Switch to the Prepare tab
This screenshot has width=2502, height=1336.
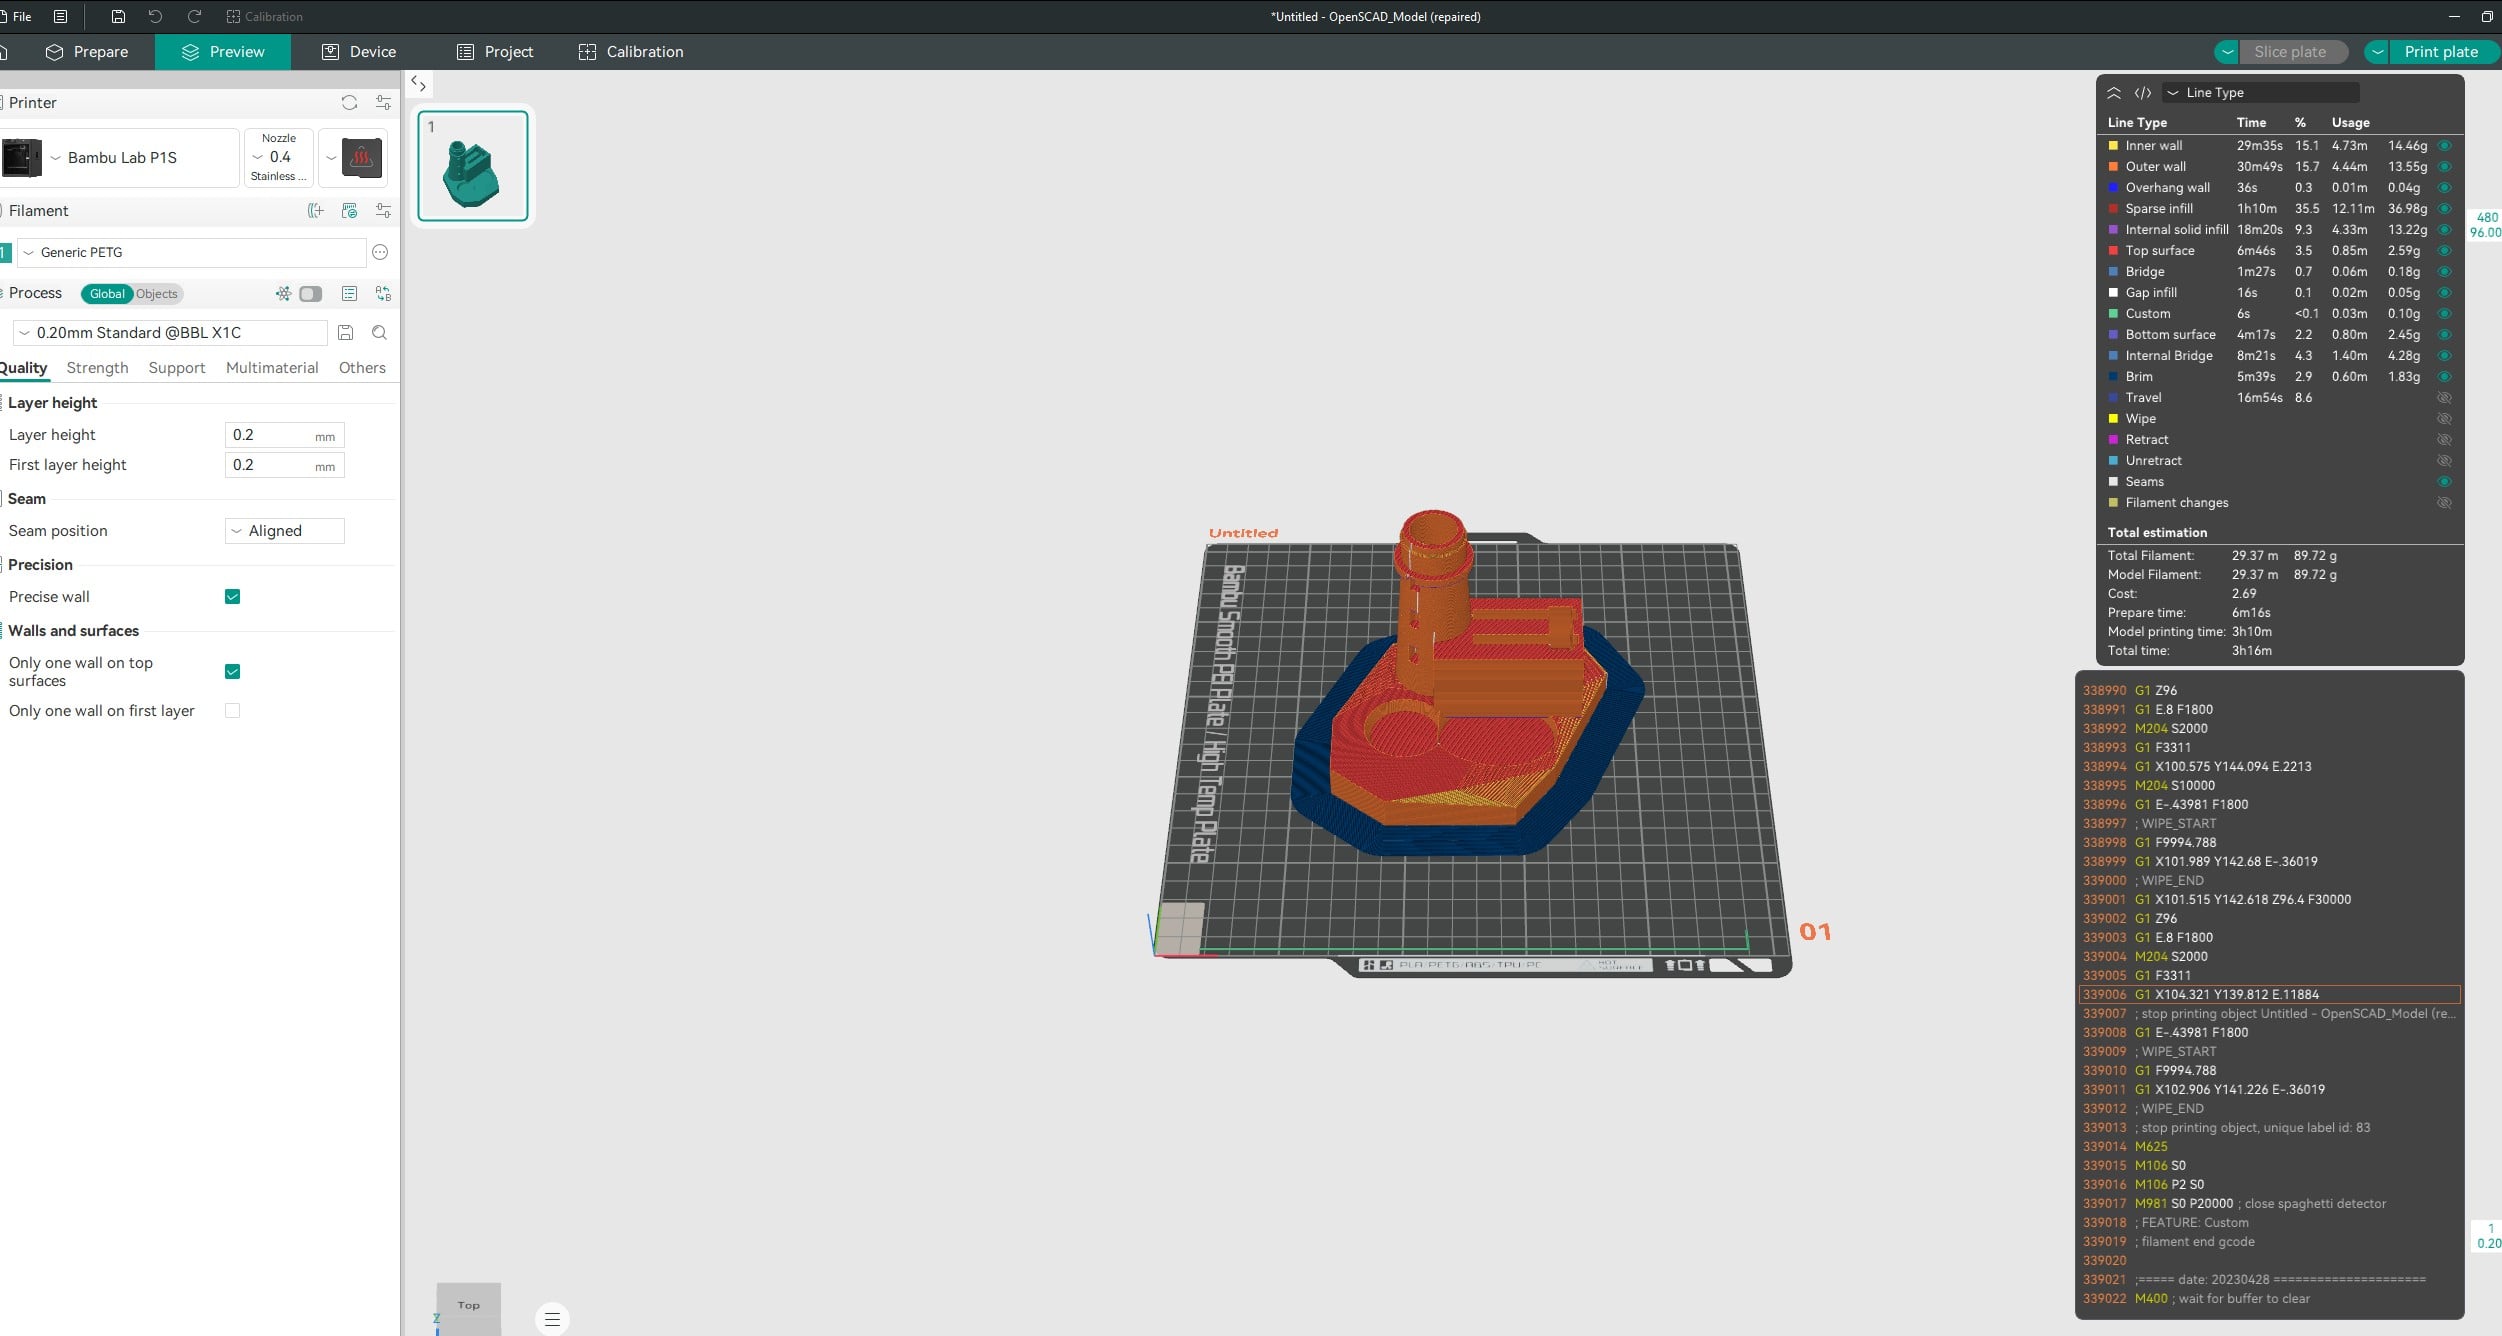(x=87, y=51)
